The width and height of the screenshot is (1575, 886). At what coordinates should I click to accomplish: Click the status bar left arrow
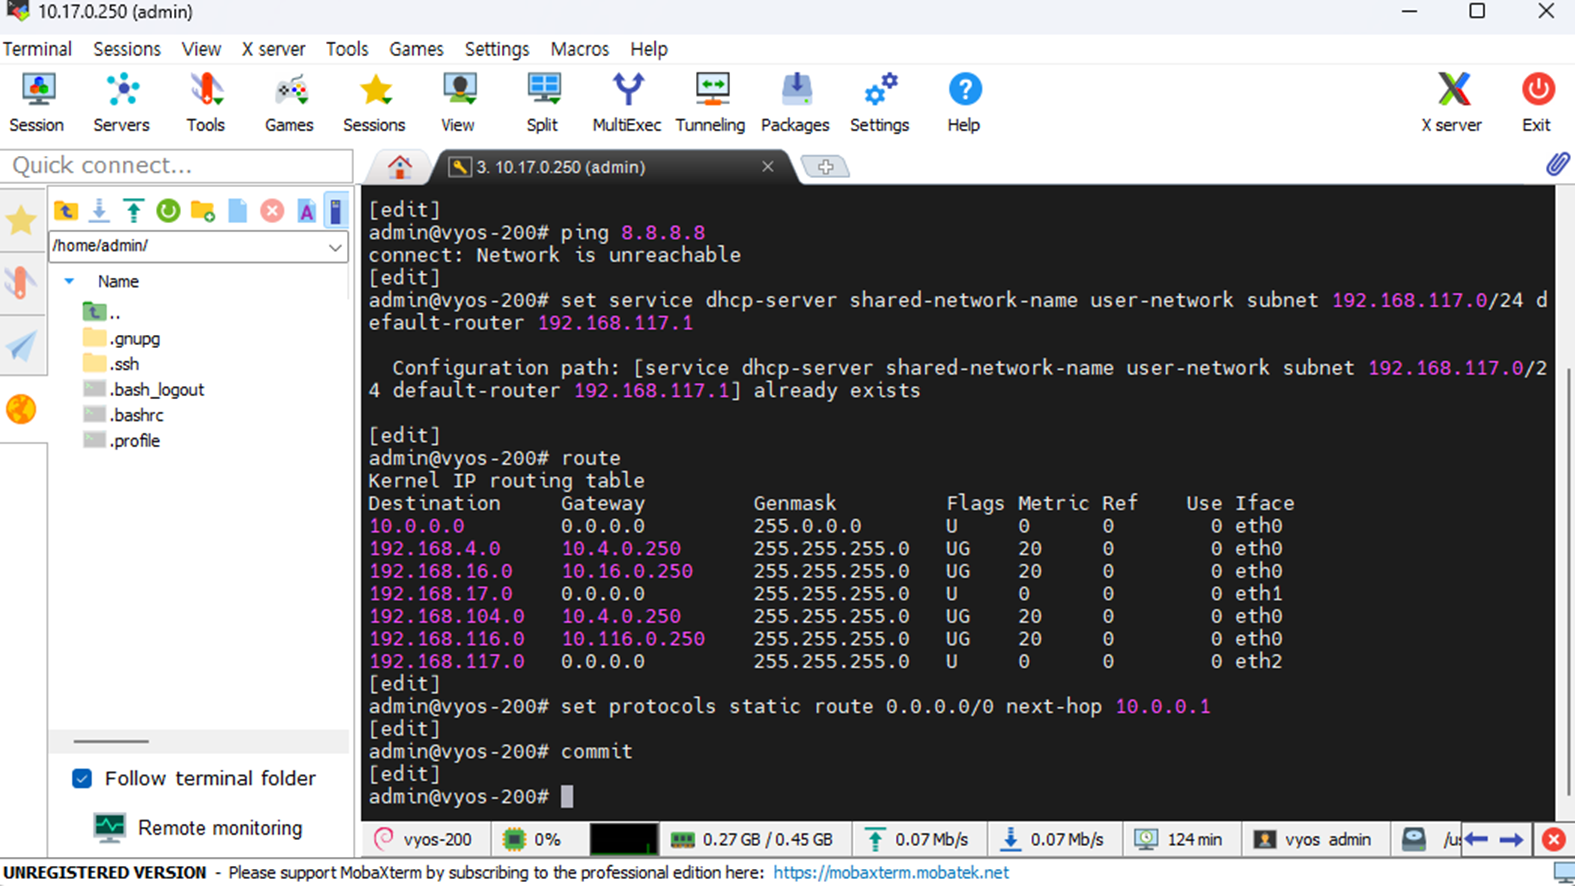pos(1477,840)
